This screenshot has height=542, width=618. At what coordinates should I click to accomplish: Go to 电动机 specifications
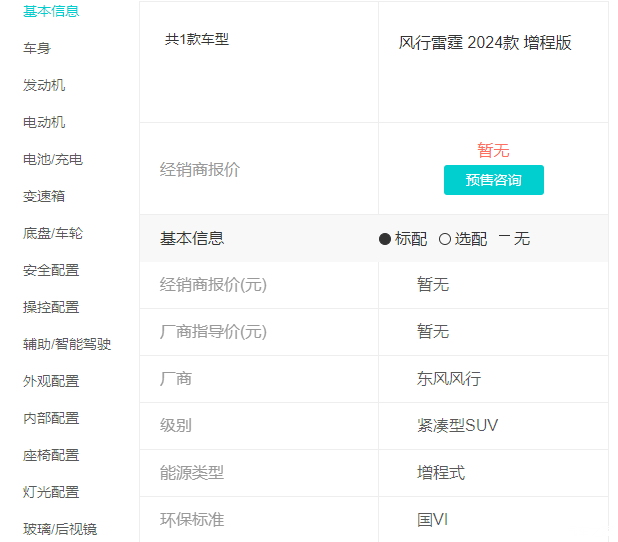point(44,122)
